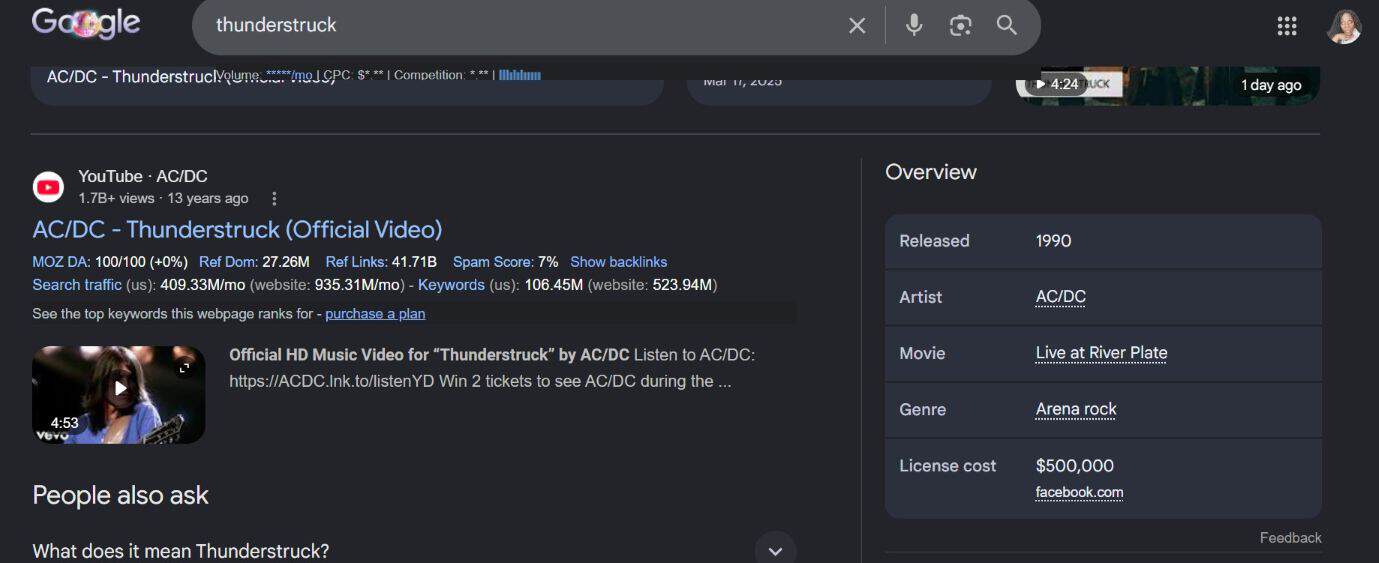Open the 4:24 video thumbnail at top

point(1168,85)
